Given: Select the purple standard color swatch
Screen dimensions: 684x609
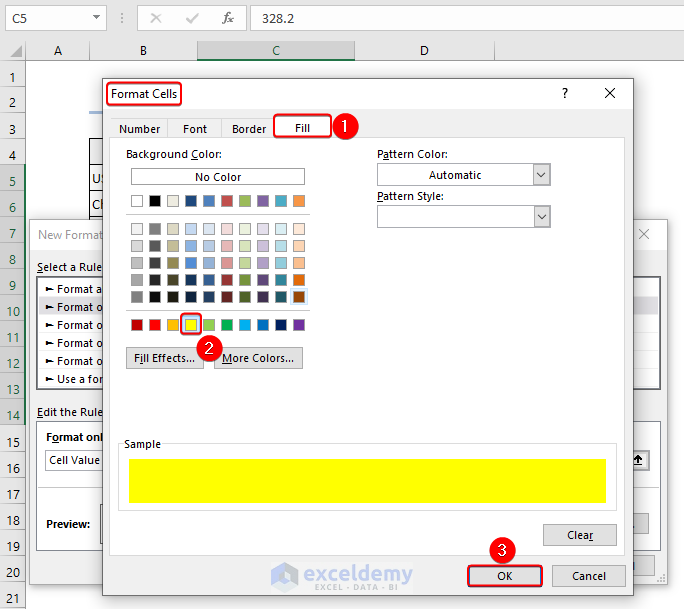Looking at the screenshot, I should pyautogui.click(x=299, y=325).
